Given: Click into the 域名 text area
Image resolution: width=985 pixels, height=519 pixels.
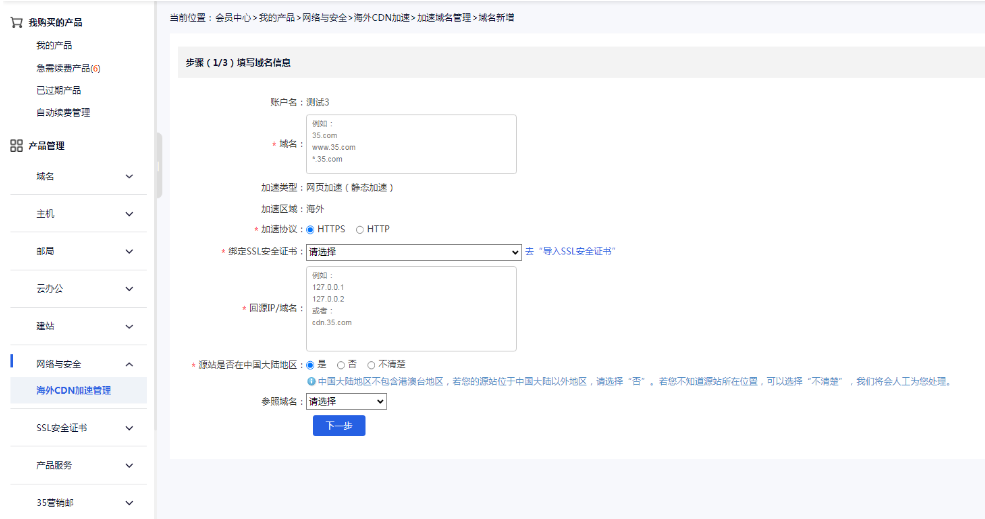Looking at the screenshot, I should tap(411, 144).
